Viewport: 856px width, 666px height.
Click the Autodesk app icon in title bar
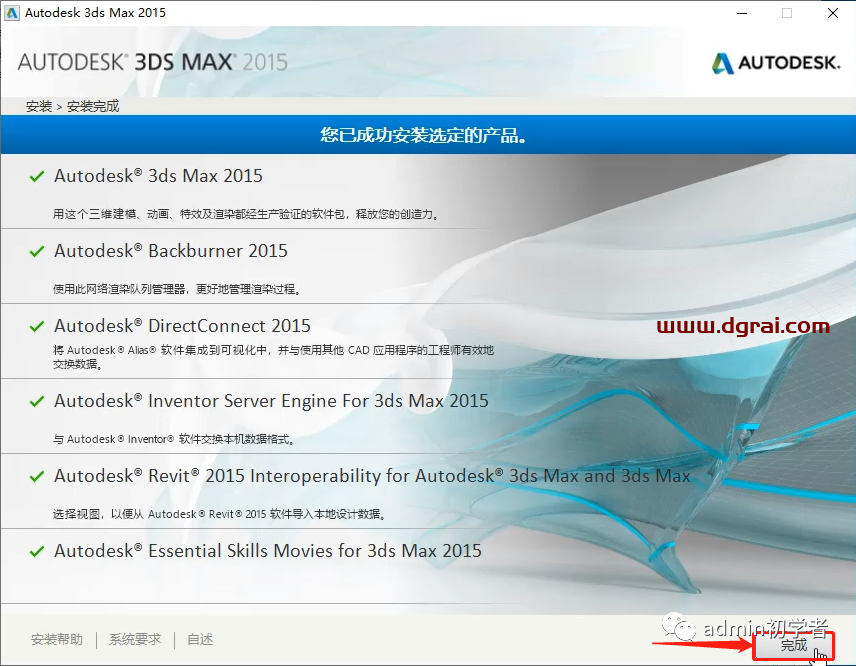11,13
